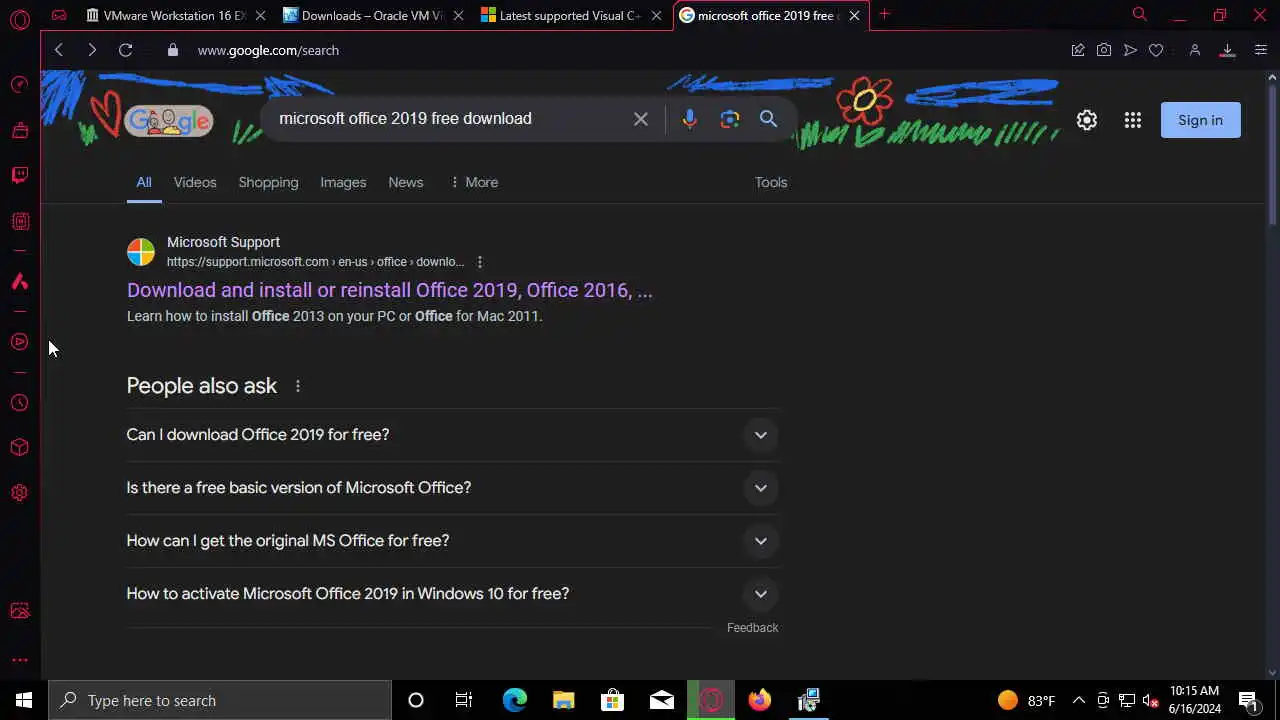Open Firefox from the taskbar
1280x720 pixels.
point(760,700)
